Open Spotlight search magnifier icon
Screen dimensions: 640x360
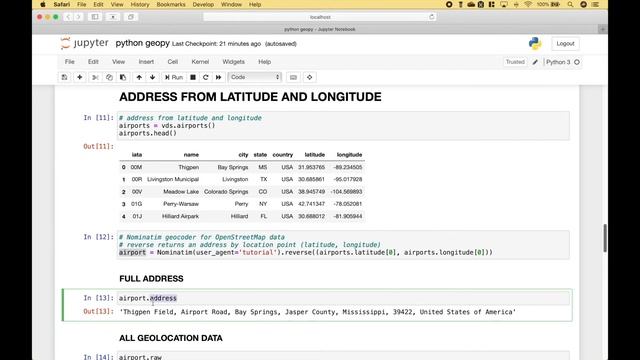[570, 4]
